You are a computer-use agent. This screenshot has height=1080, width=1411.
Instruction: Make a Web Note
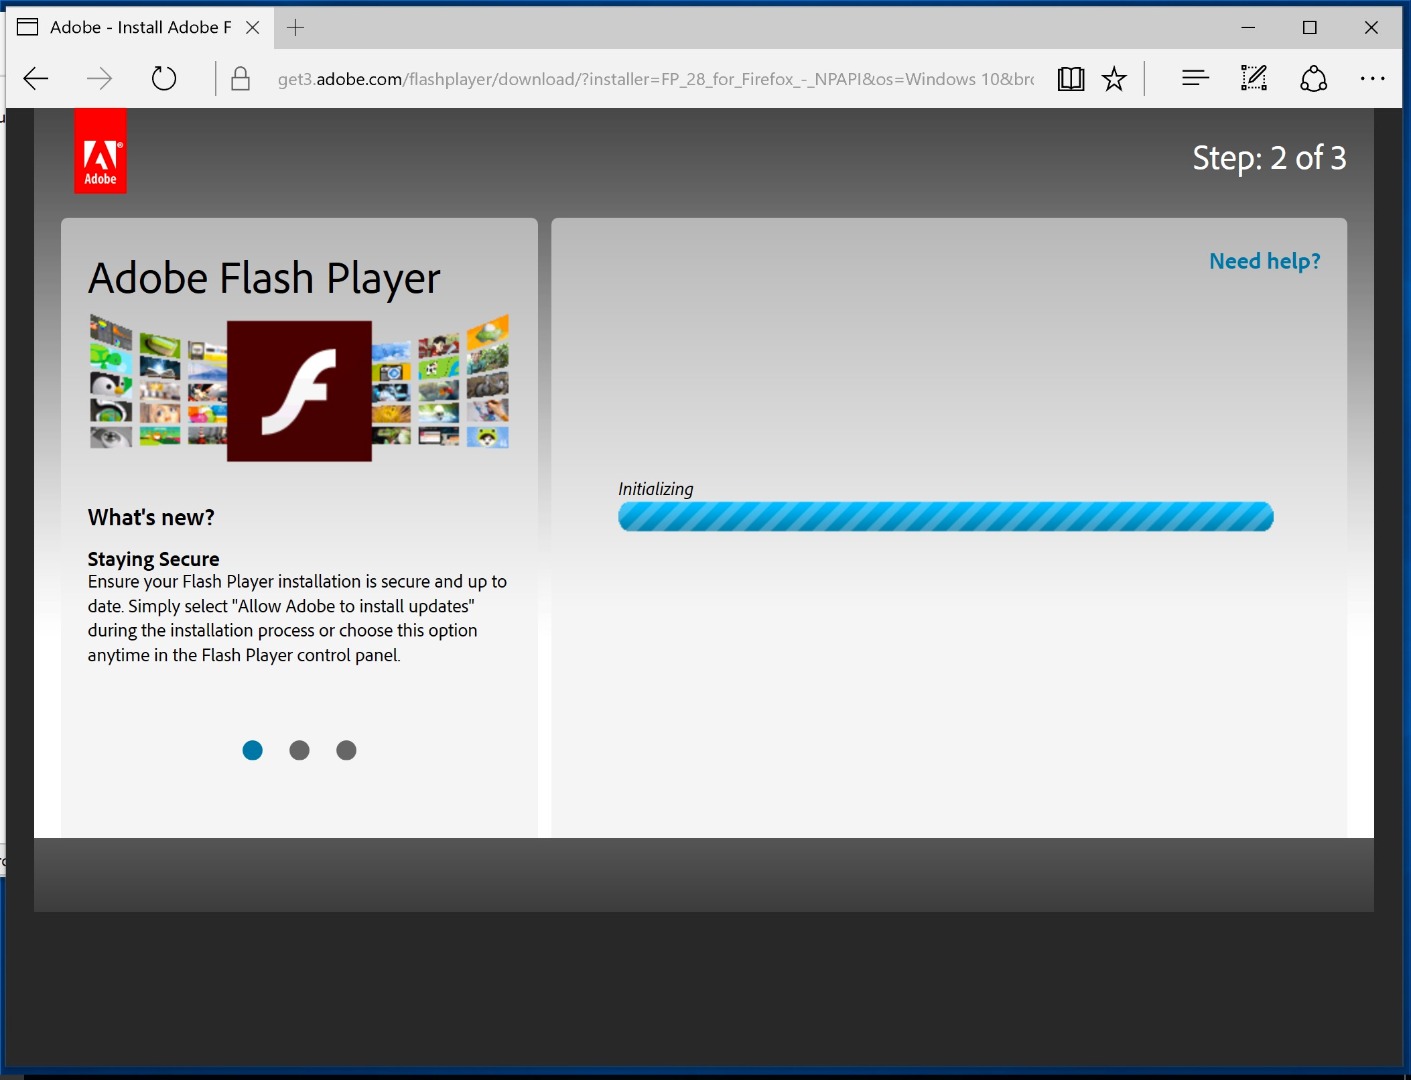tap(1254, 78)
